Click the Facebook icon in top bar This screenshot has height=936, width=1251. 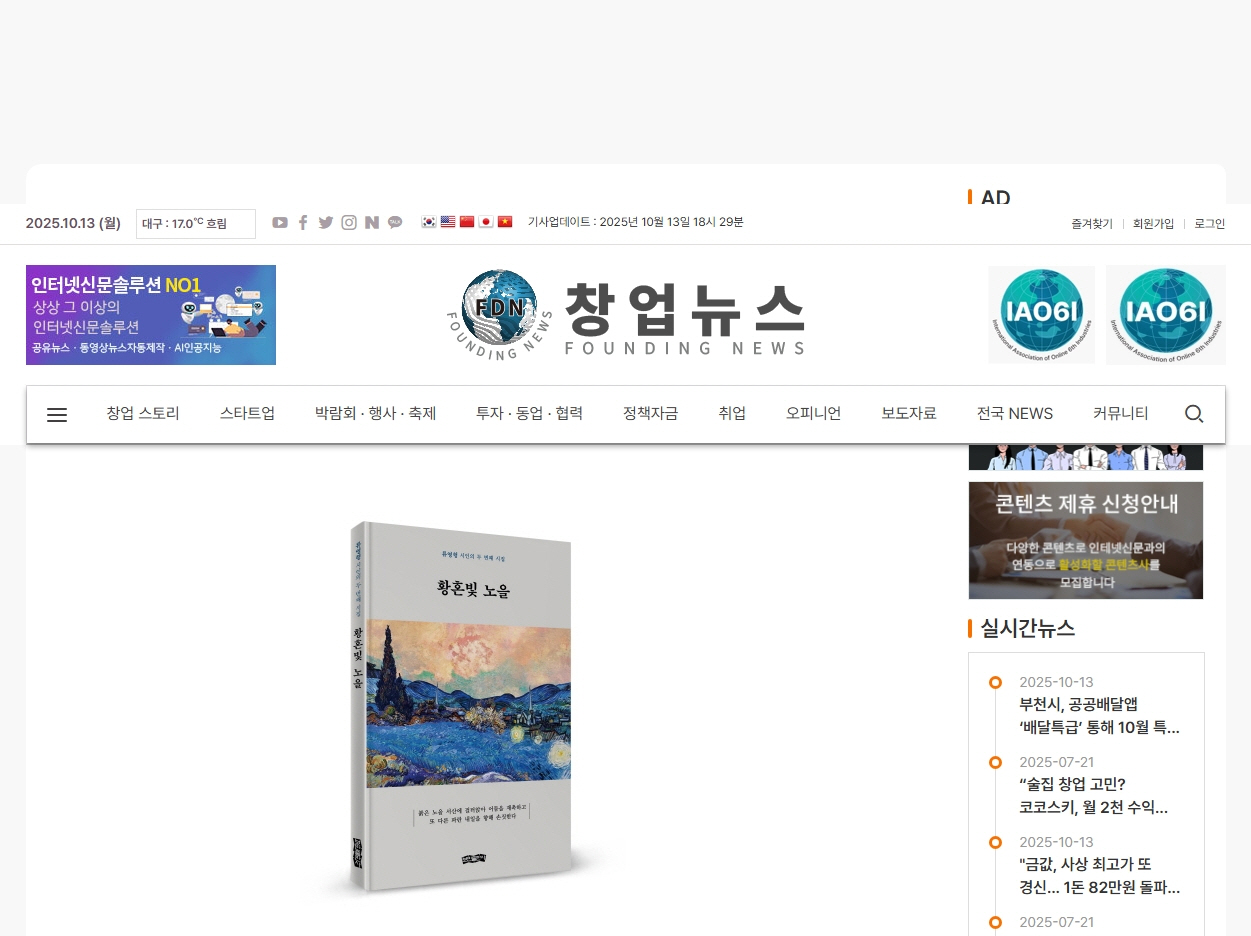pos(303,223)
